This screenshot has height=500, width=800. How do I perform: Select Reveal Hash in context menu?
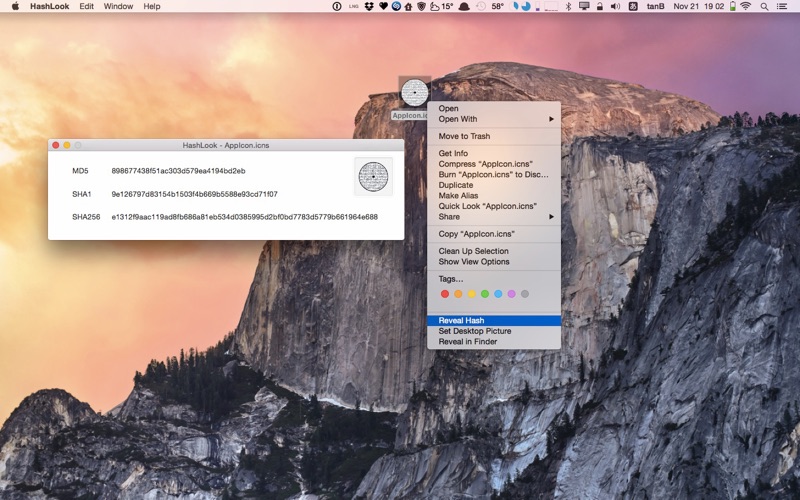click(494, 320)
